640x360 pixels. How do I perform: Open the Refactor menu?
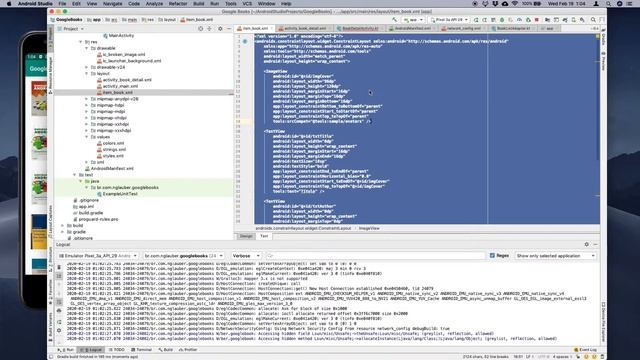[x=178, y=4]
